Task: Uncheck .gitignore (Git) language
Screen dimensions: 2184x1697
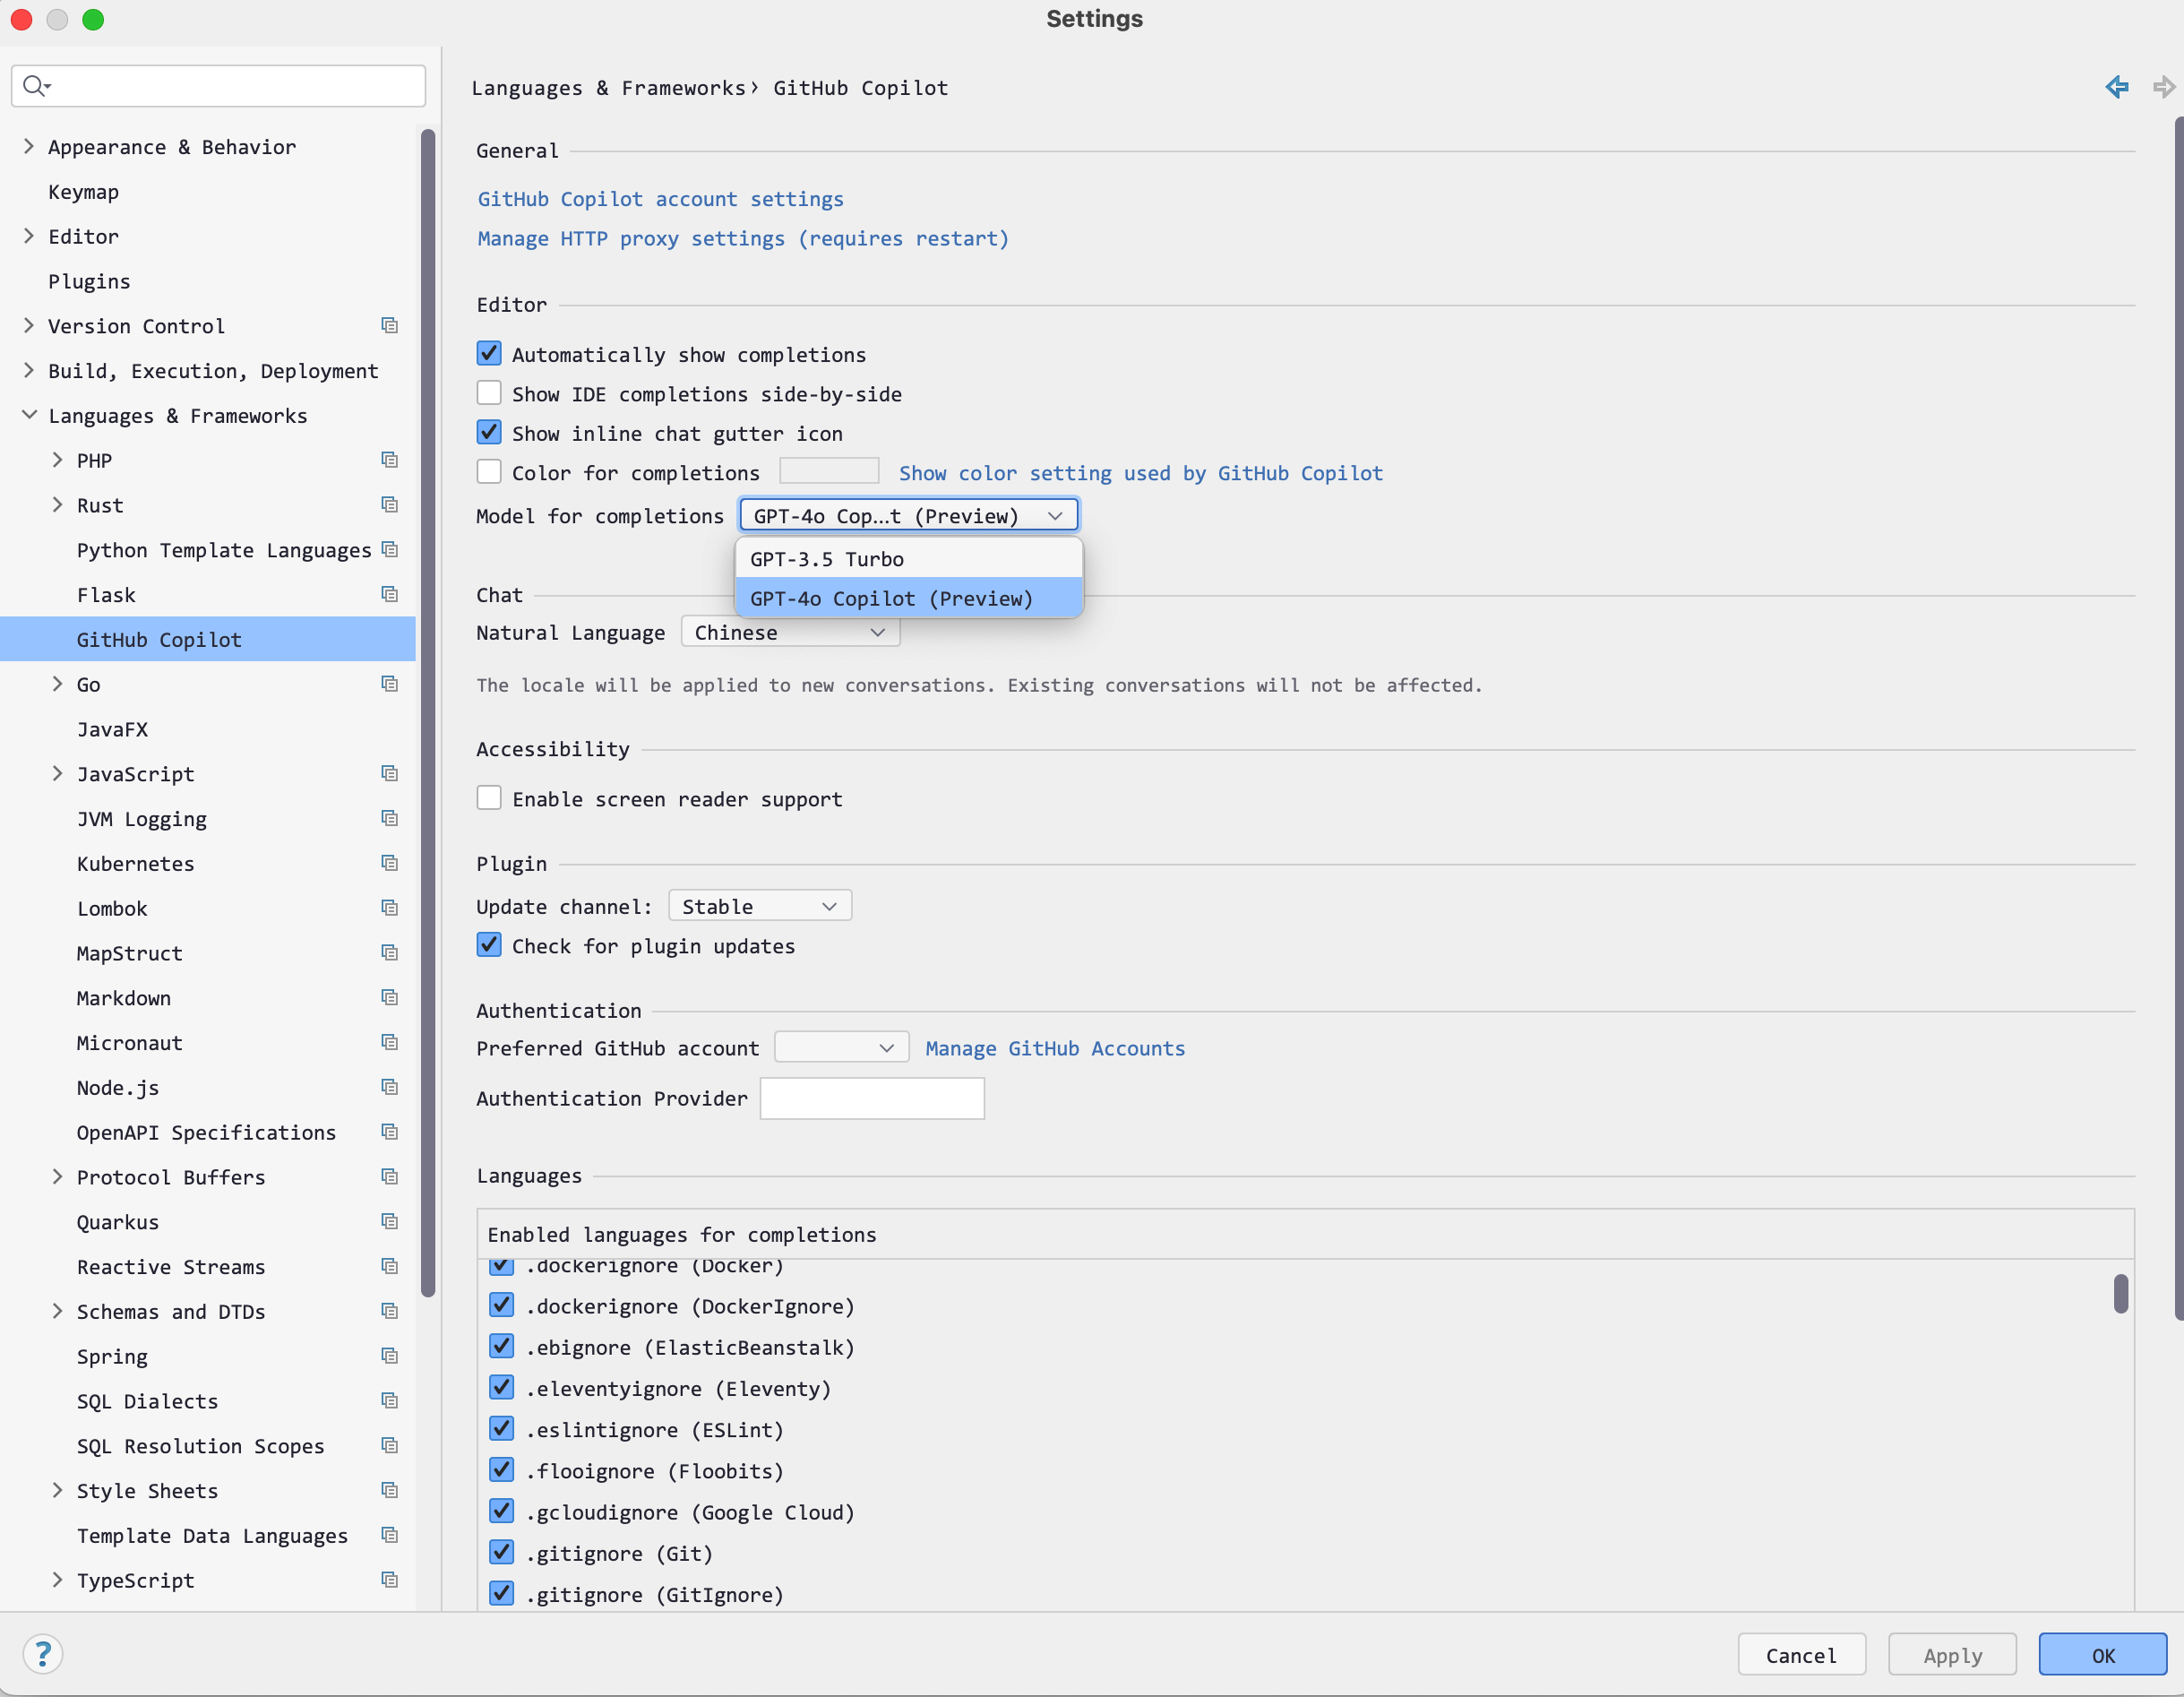Action: tap(502, 1553)
